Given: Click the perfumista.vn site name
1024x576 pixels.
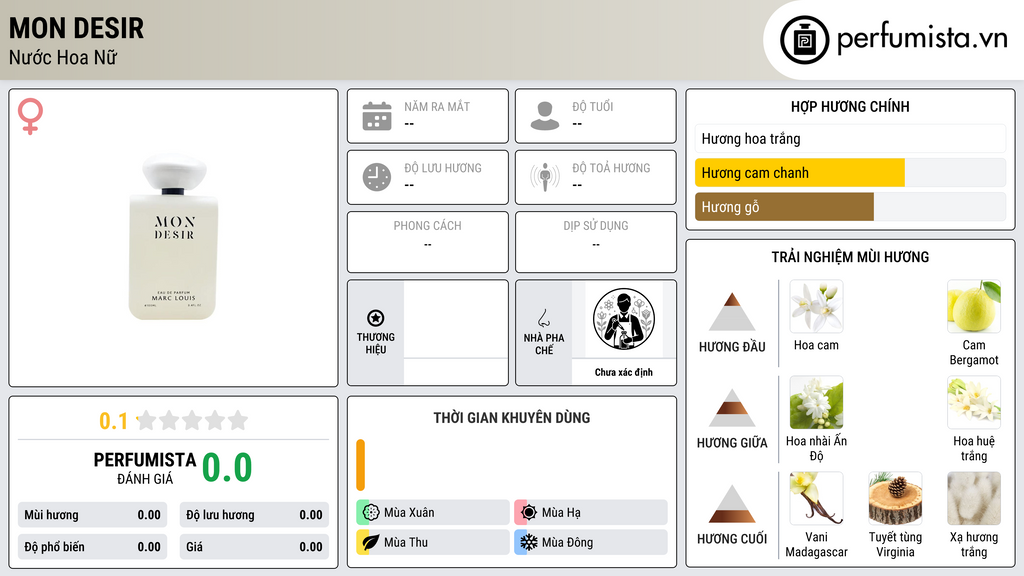Looking at the screenshot, I should point(922,39).
